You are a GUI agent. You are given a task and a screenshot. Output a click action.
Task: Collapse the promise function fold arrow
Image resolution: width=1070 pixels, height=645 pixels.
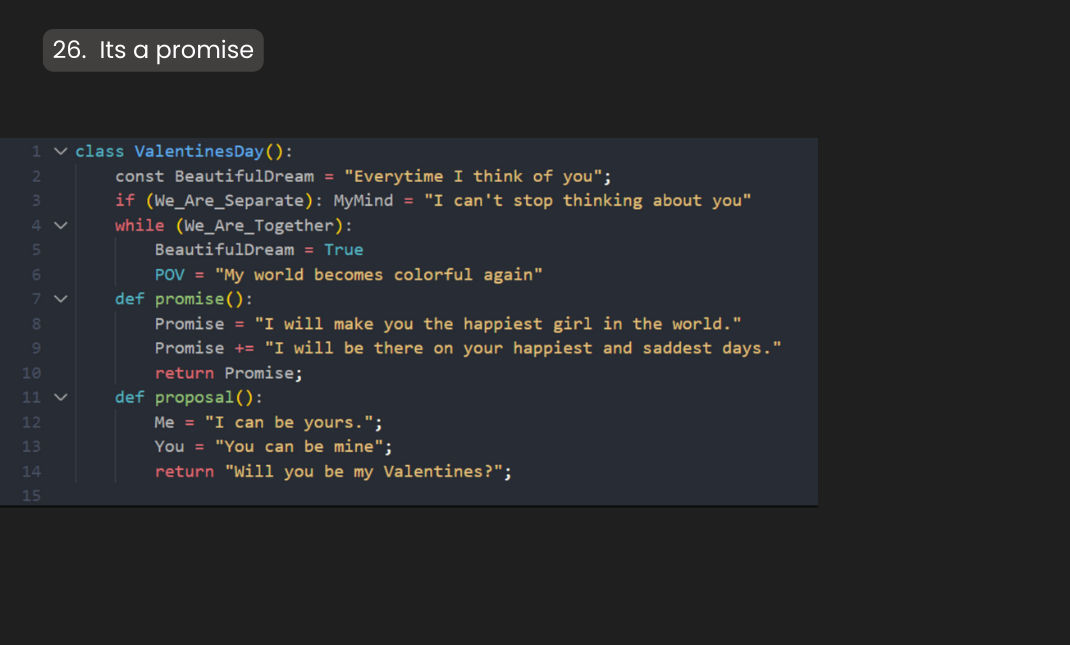[x=60, y=299]
